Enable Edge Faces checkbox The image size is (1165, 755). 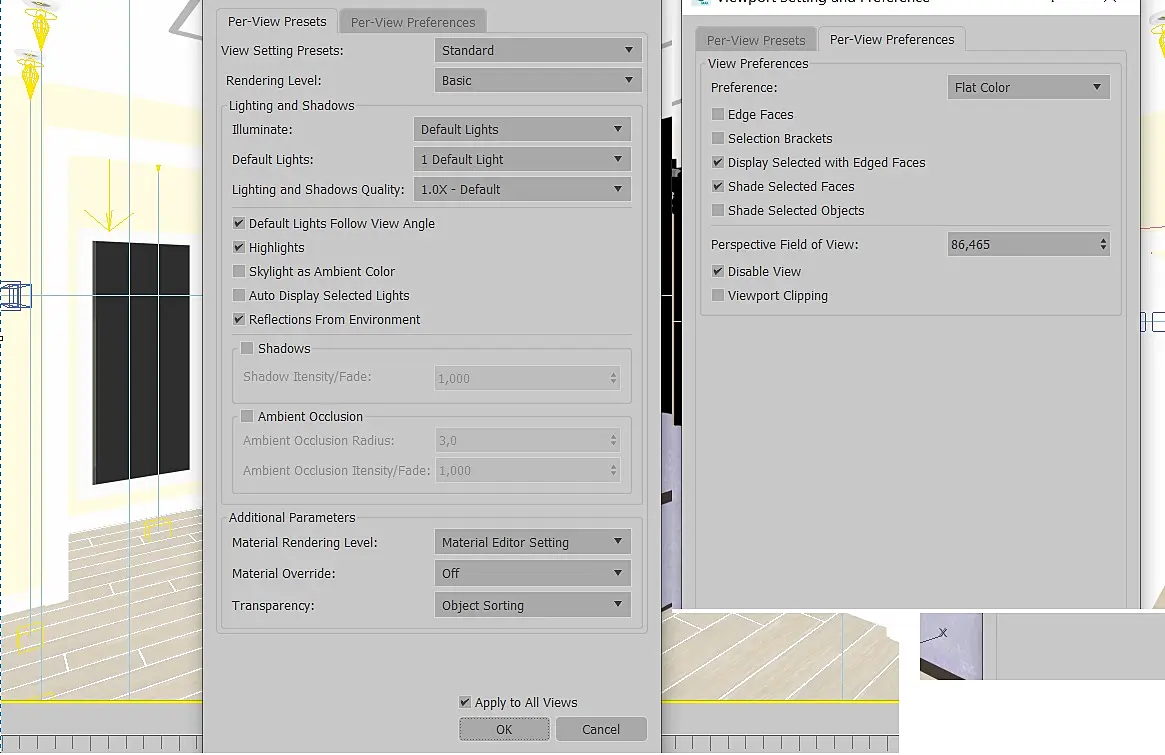click(718, 114)
